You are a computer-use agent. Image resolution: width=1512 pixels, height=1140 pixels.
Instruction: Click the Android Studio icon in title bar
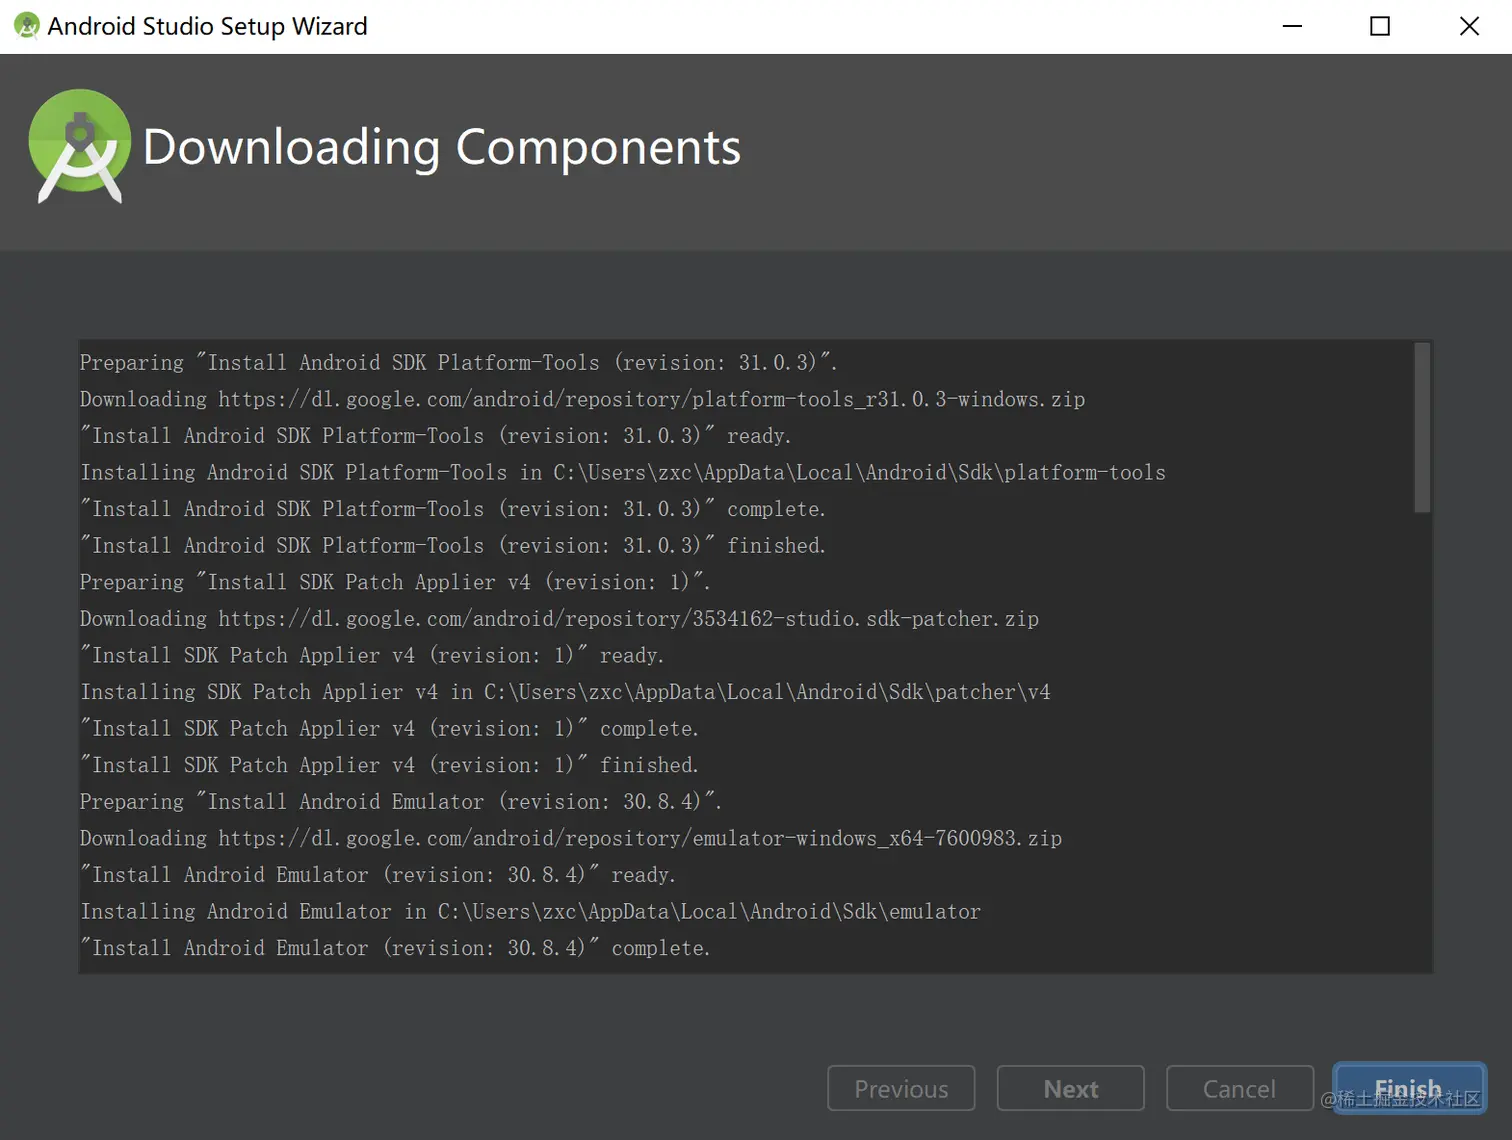26,25
